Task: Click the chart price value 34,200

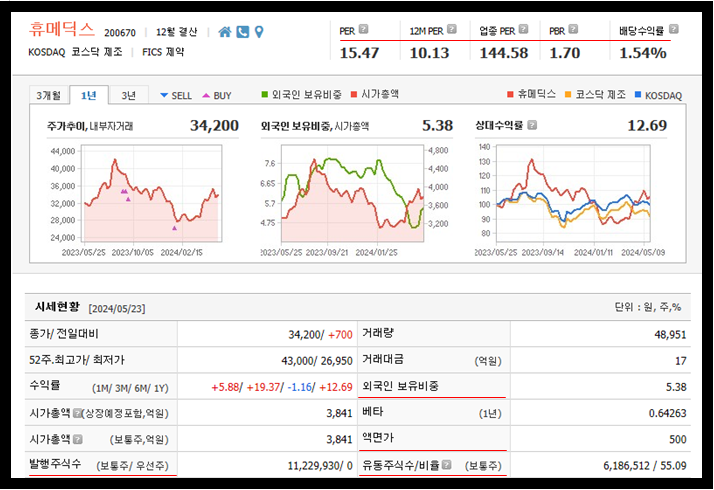Action: 214,125
